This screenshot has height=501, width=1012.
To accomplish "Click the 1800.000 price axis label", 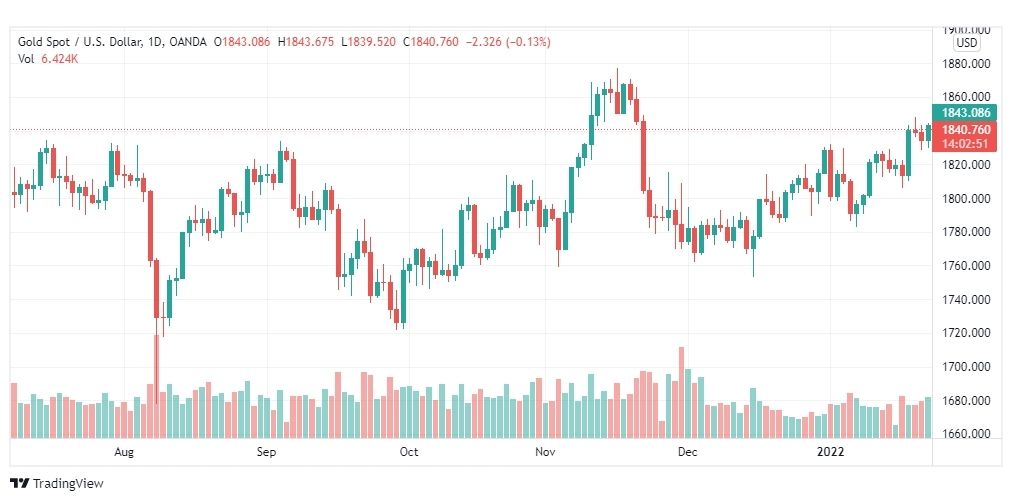I will coord(966,198).
